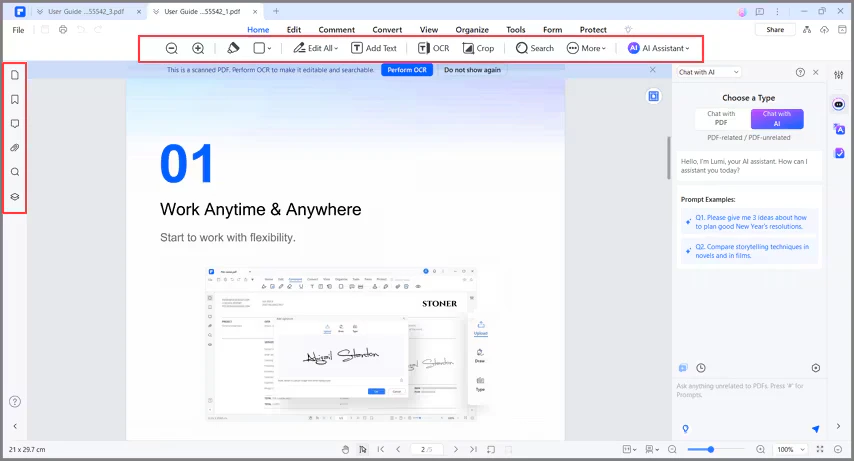Enable the hand pan tool in status bar

point(345,450)
